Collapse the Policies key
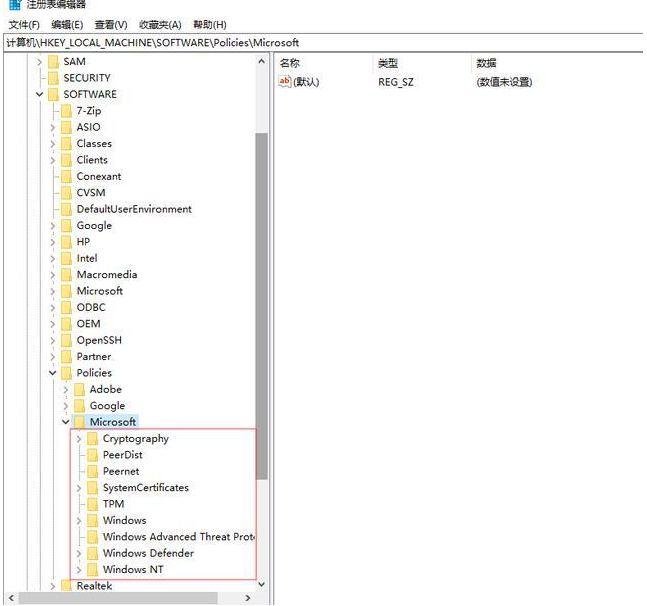This screenshot has width=647, height=606. [53, 373]
